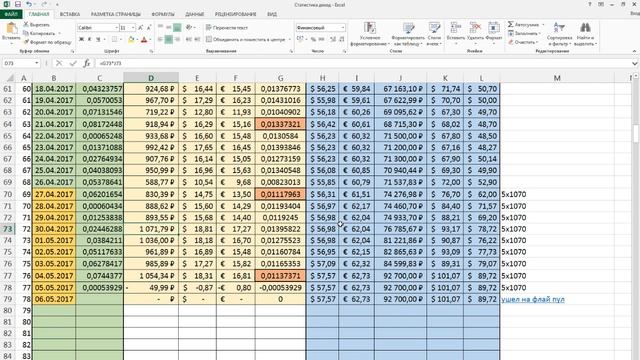
Task: Click Format (Формат) cells icon
Action: click(x=494, y=28)
